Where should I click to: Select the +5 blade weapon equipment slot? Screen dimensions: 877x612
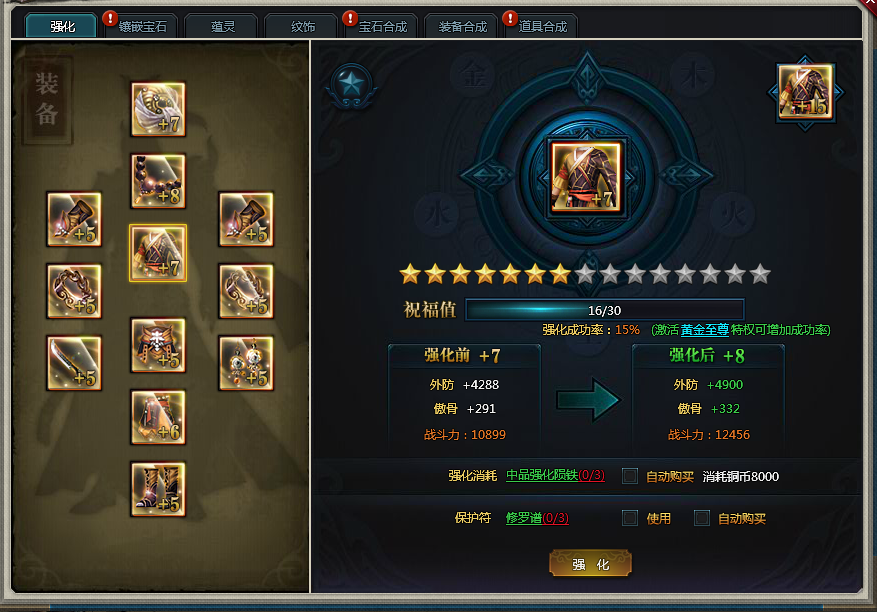pos(74,363)
